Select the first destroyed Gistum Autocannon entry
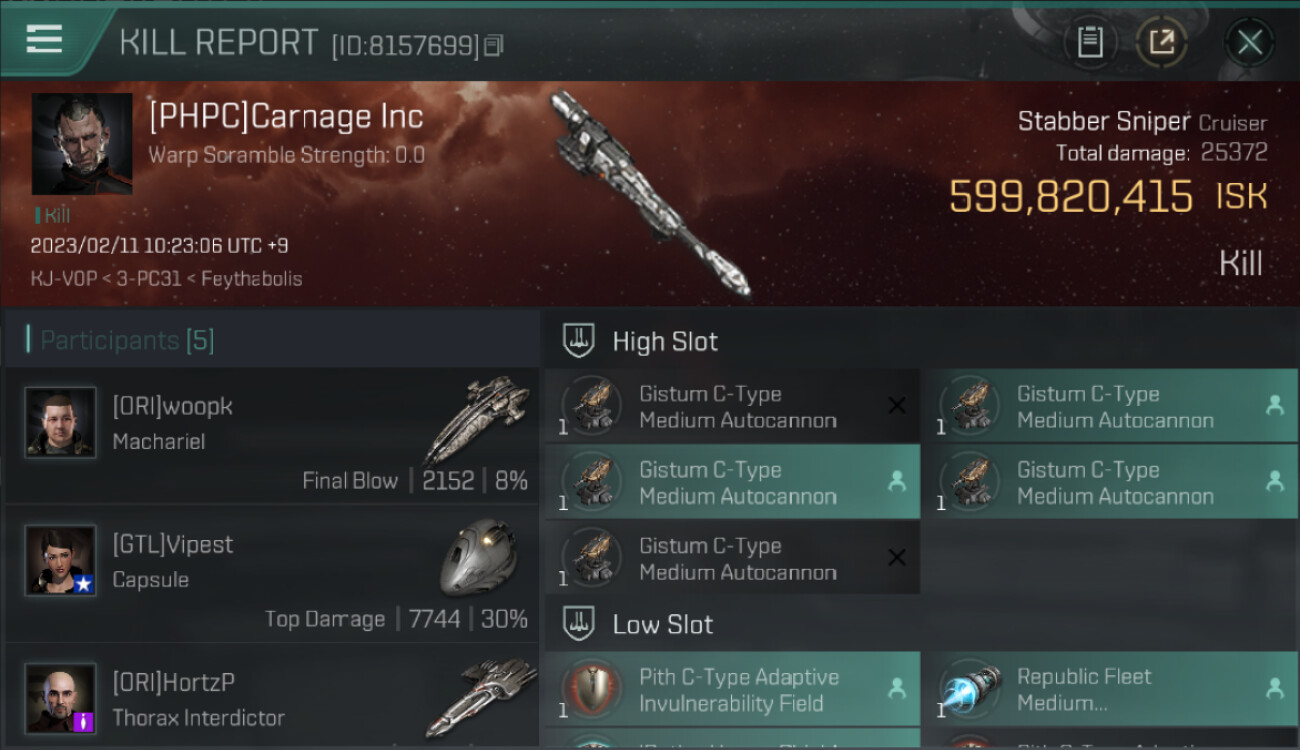This screenshot has height=750, width=1300. coord(732,406)
